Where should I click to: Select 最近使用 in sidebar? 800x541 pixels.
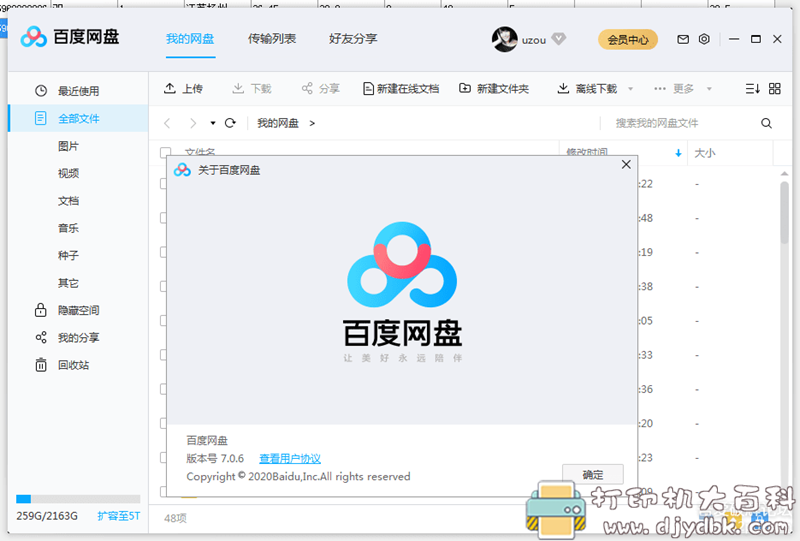click(78, 91)
